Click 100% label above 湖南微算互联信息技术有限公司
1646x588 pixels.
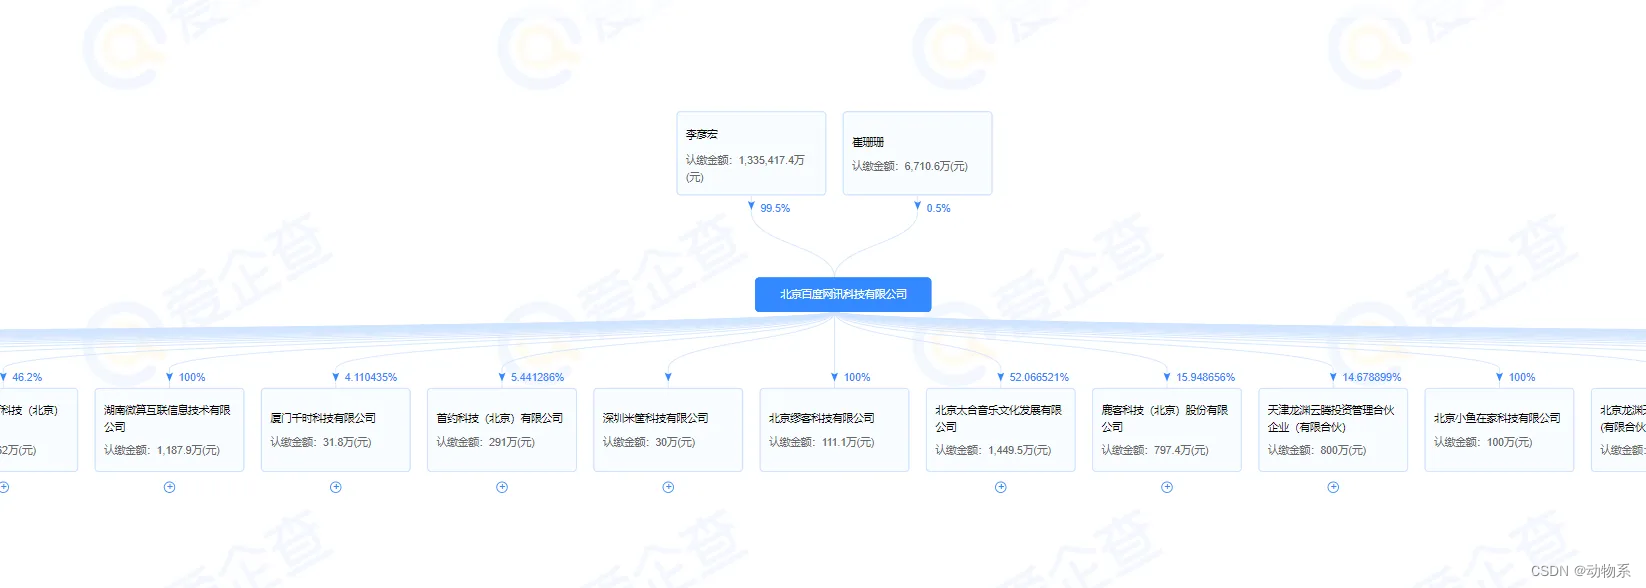[x=192, y=377]
